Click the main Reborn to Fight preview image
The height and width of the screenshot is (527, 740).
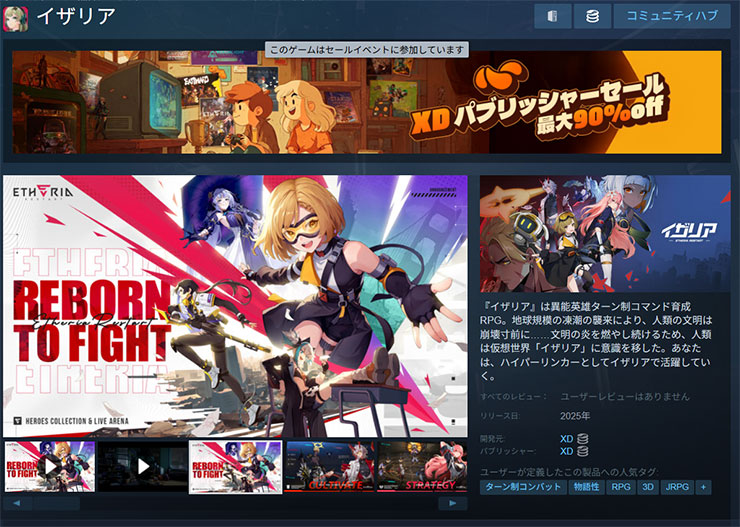[235, 306]
